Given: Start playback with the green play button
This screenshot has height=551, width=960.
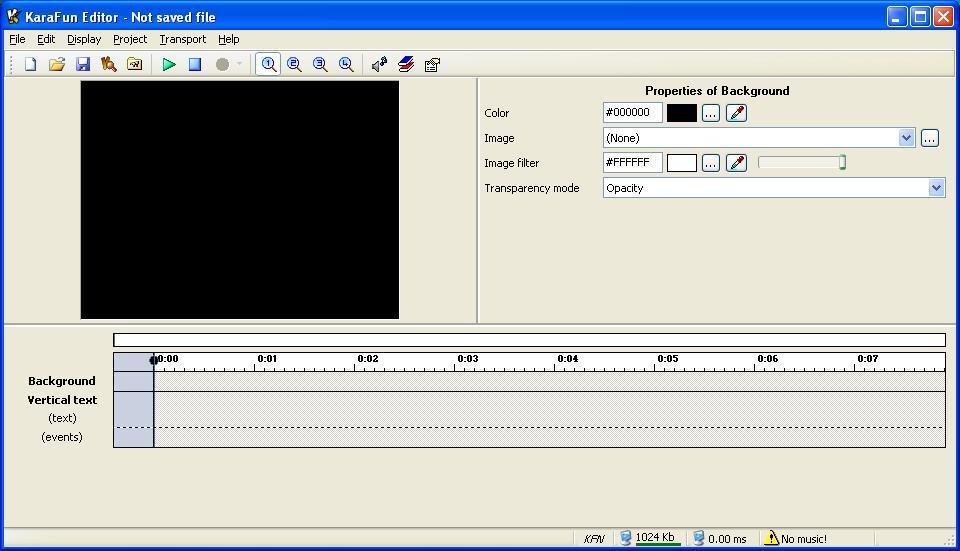Looking at the screenshot, I should 168,64.
